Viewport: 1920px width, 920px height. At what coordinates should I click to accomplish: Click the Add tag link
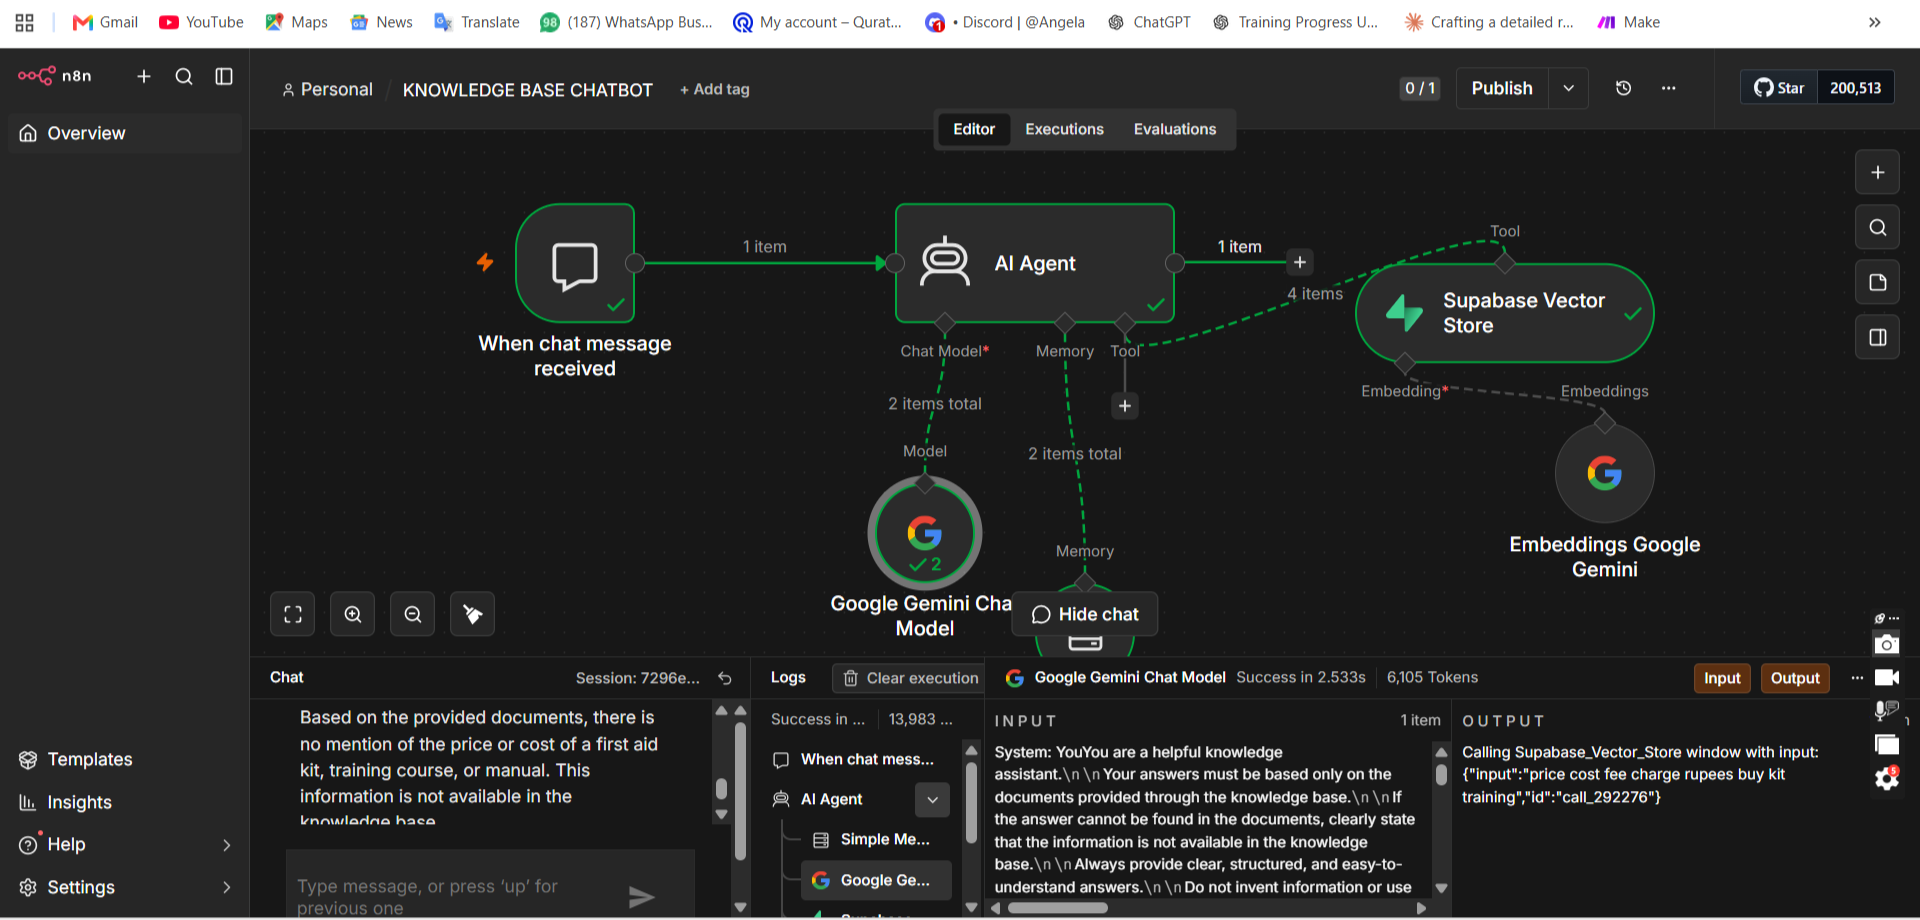pyautogui.click(x=714, y=89)
